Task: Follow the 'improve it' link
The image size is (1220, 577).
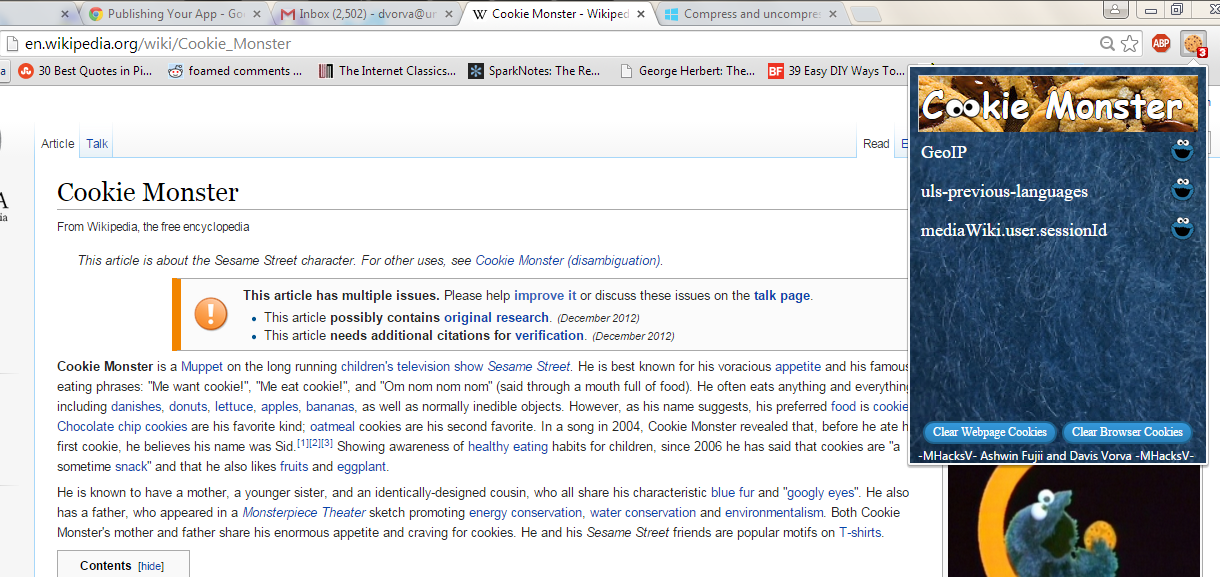Action: pos(545,295)
